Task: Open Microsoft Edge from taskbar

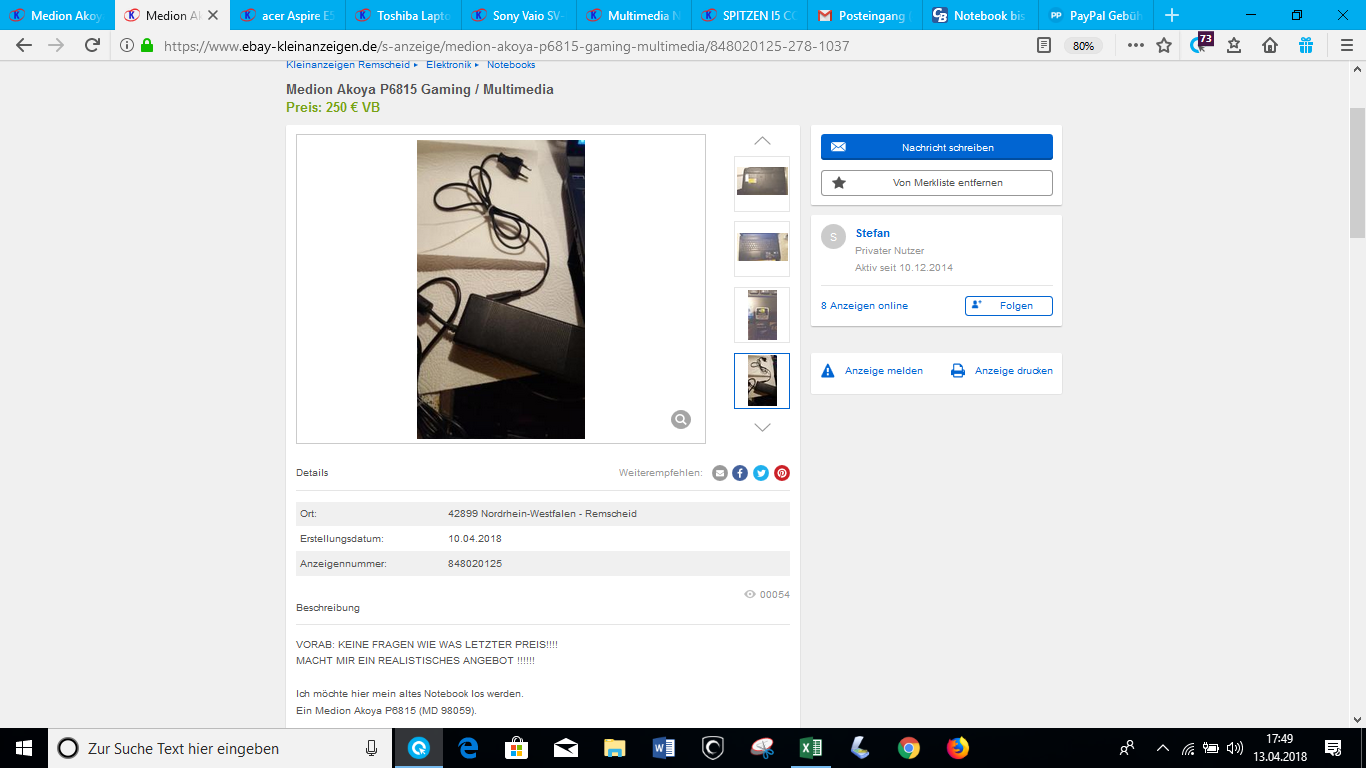Action: click(468, 748)
